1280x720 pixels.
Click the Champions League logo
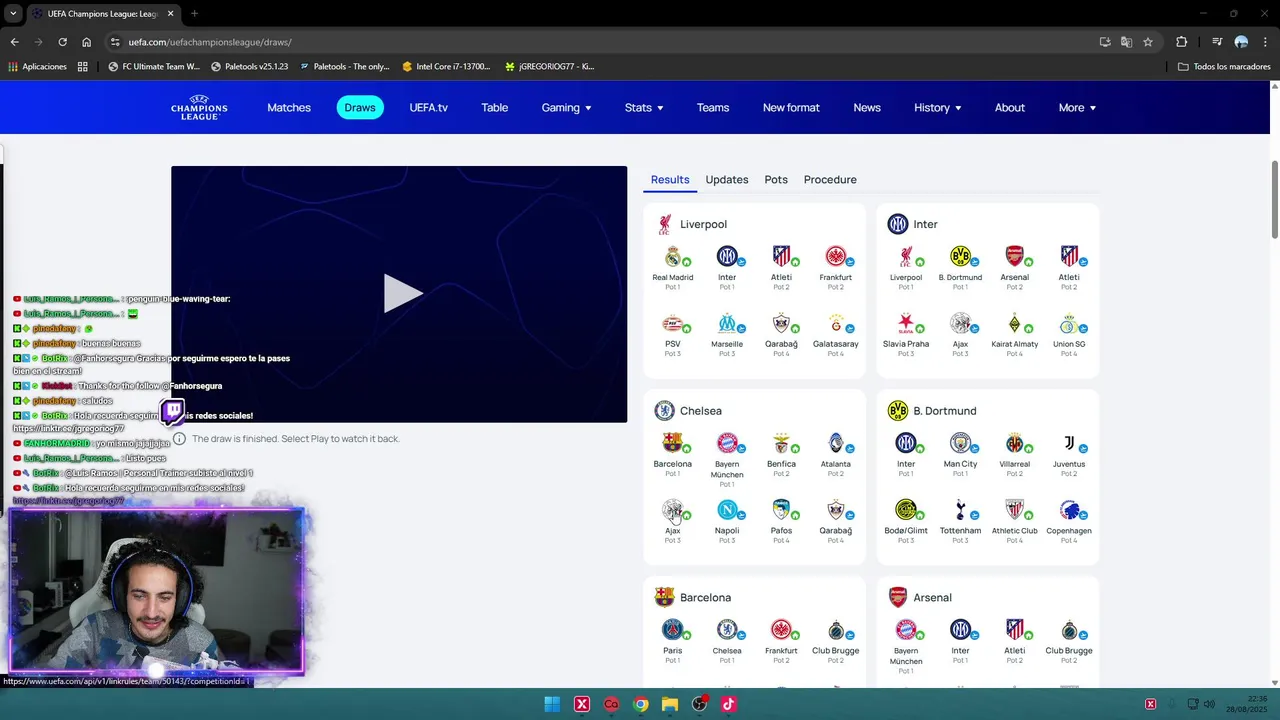(x=199, y=107)
